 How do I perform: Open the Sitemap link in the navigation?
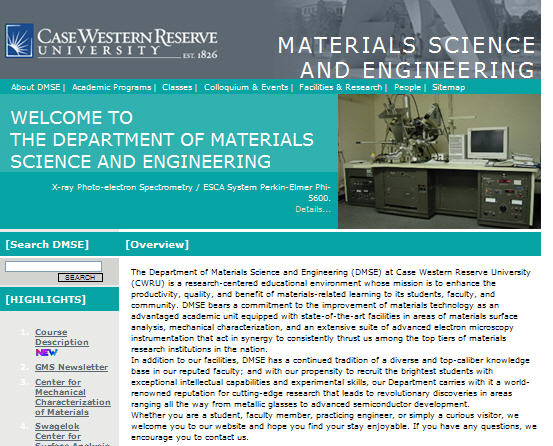click(448, 87)
